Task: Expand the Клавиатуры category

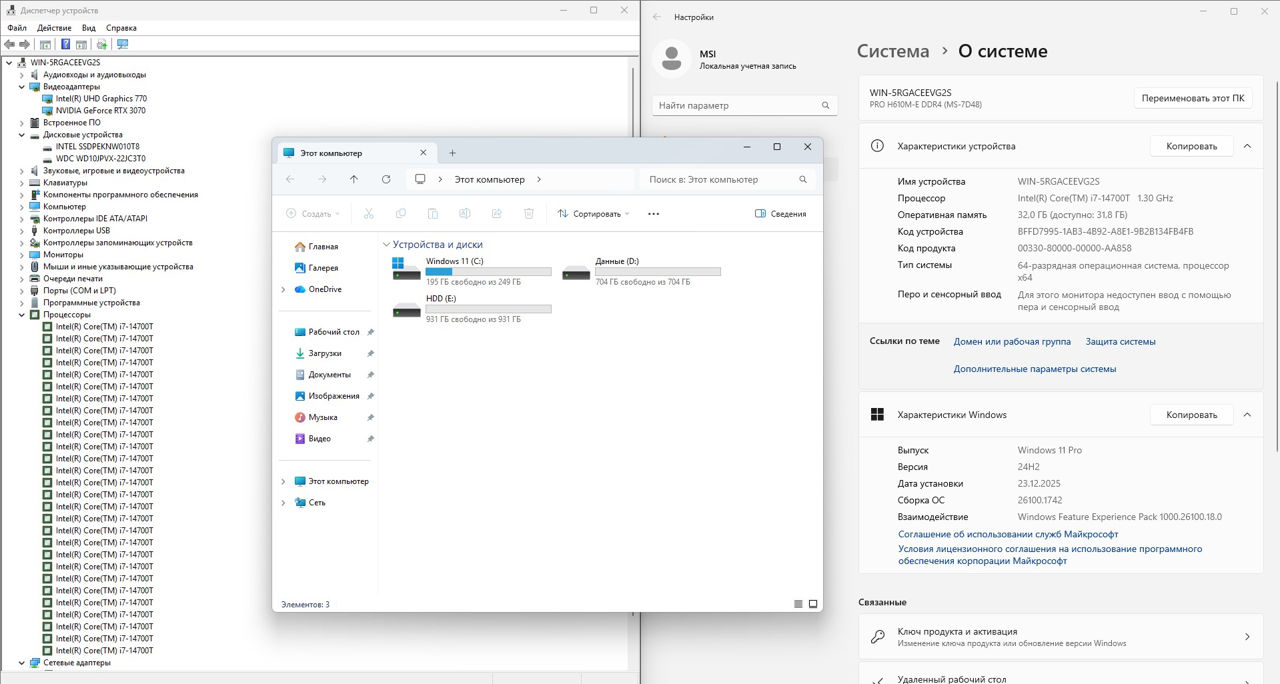Action: [x=23, y=183]
